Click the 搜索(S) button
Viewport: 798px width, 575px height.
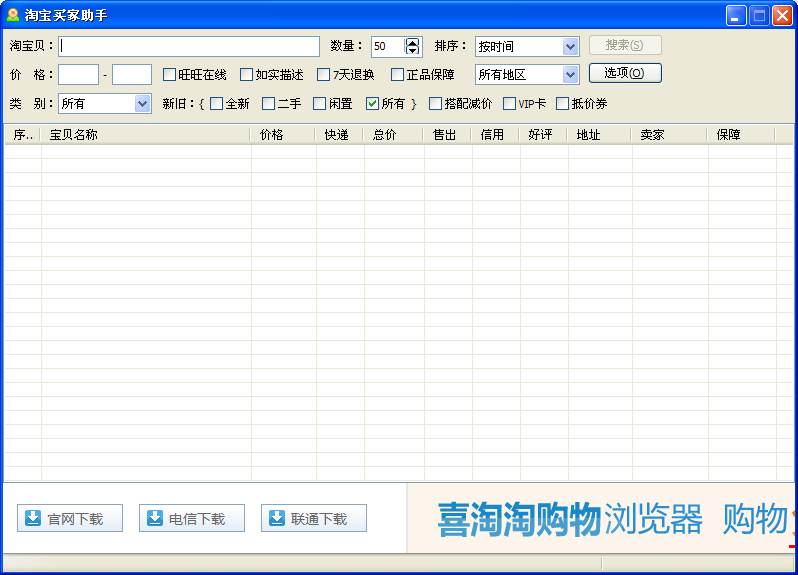point(625,45)
